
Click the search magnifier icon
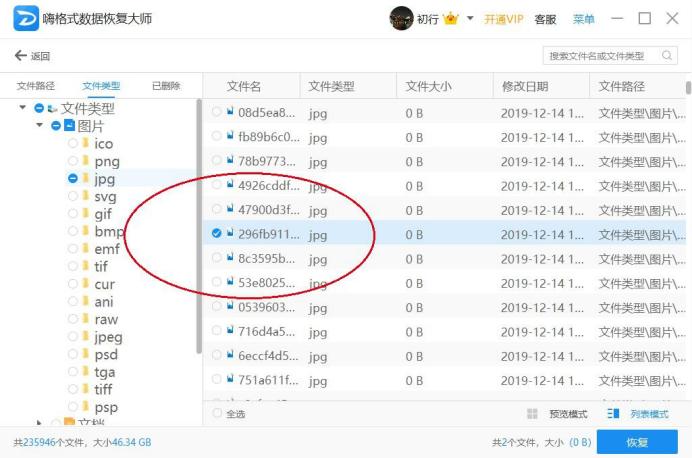667,56
